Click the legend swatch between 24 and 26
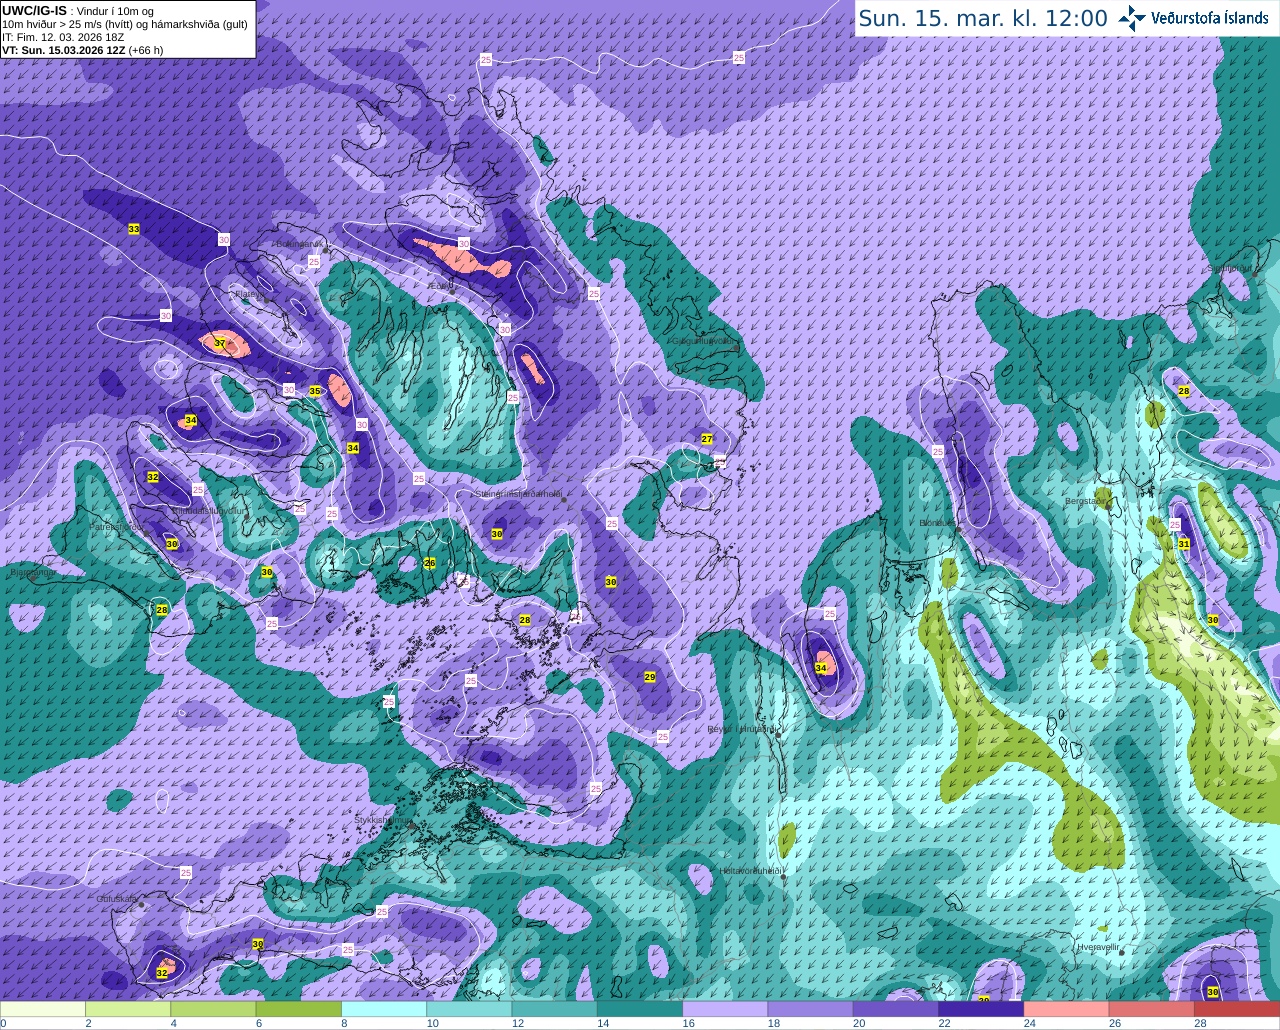The height and width of the screenshot is (1030, 1280). click(x=1067, y=1009)
